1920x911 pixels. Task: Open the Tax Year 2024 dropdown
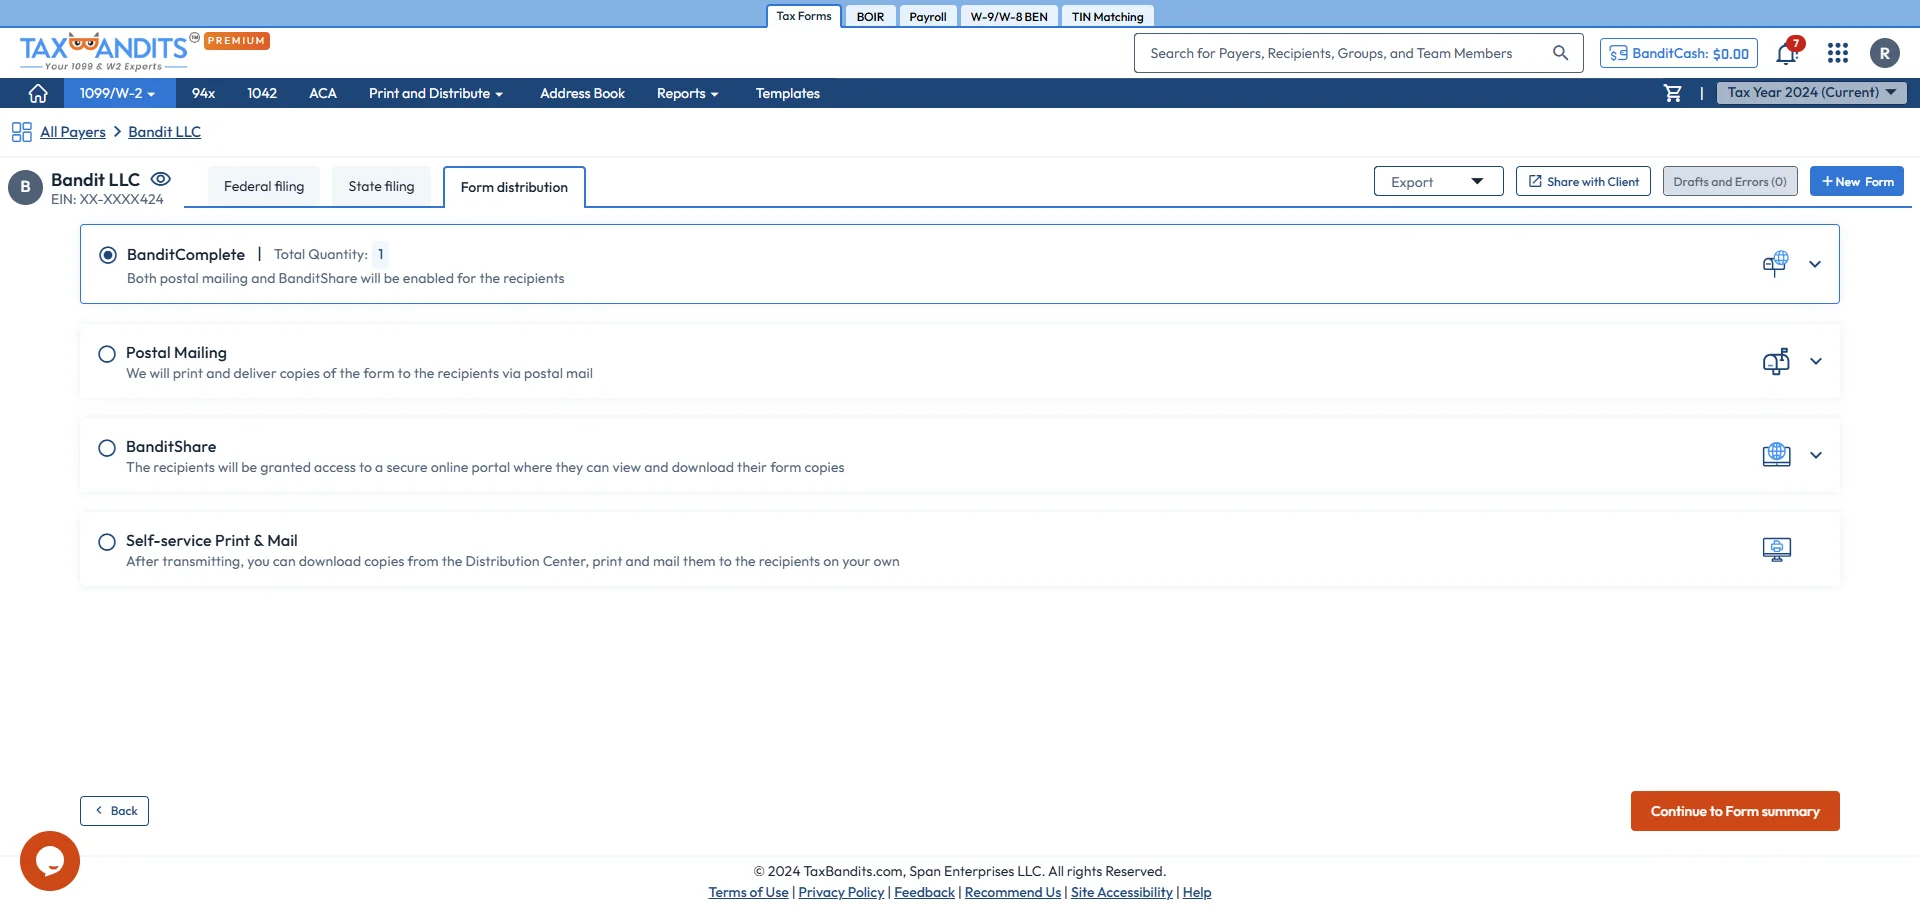click(x=1812, y=93)
